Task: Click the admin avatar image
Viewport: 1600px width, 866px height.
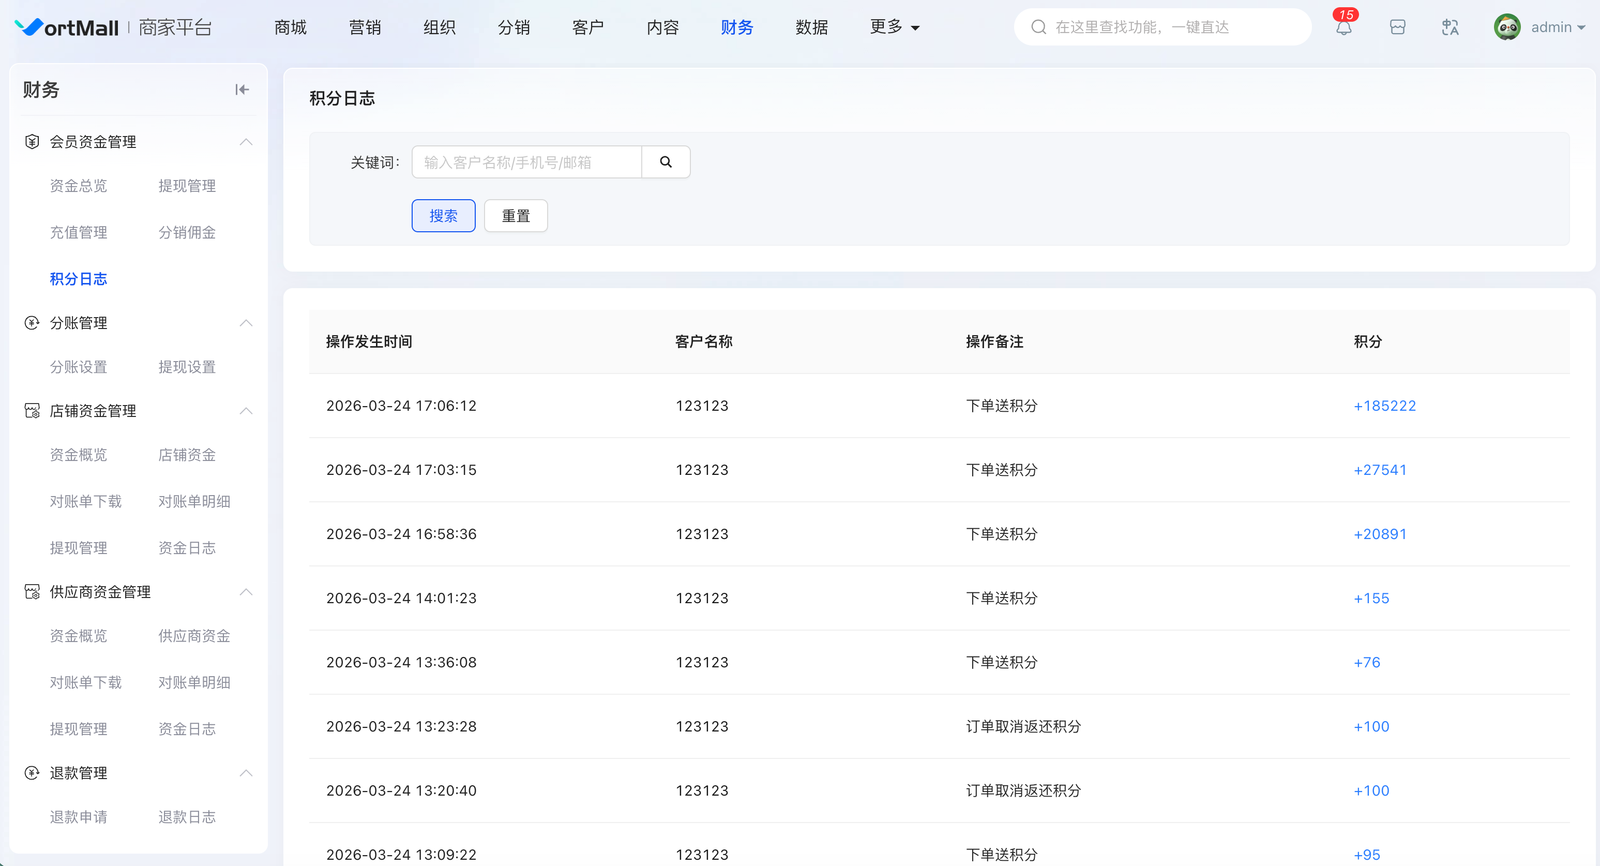Action: pos(1507,27)
